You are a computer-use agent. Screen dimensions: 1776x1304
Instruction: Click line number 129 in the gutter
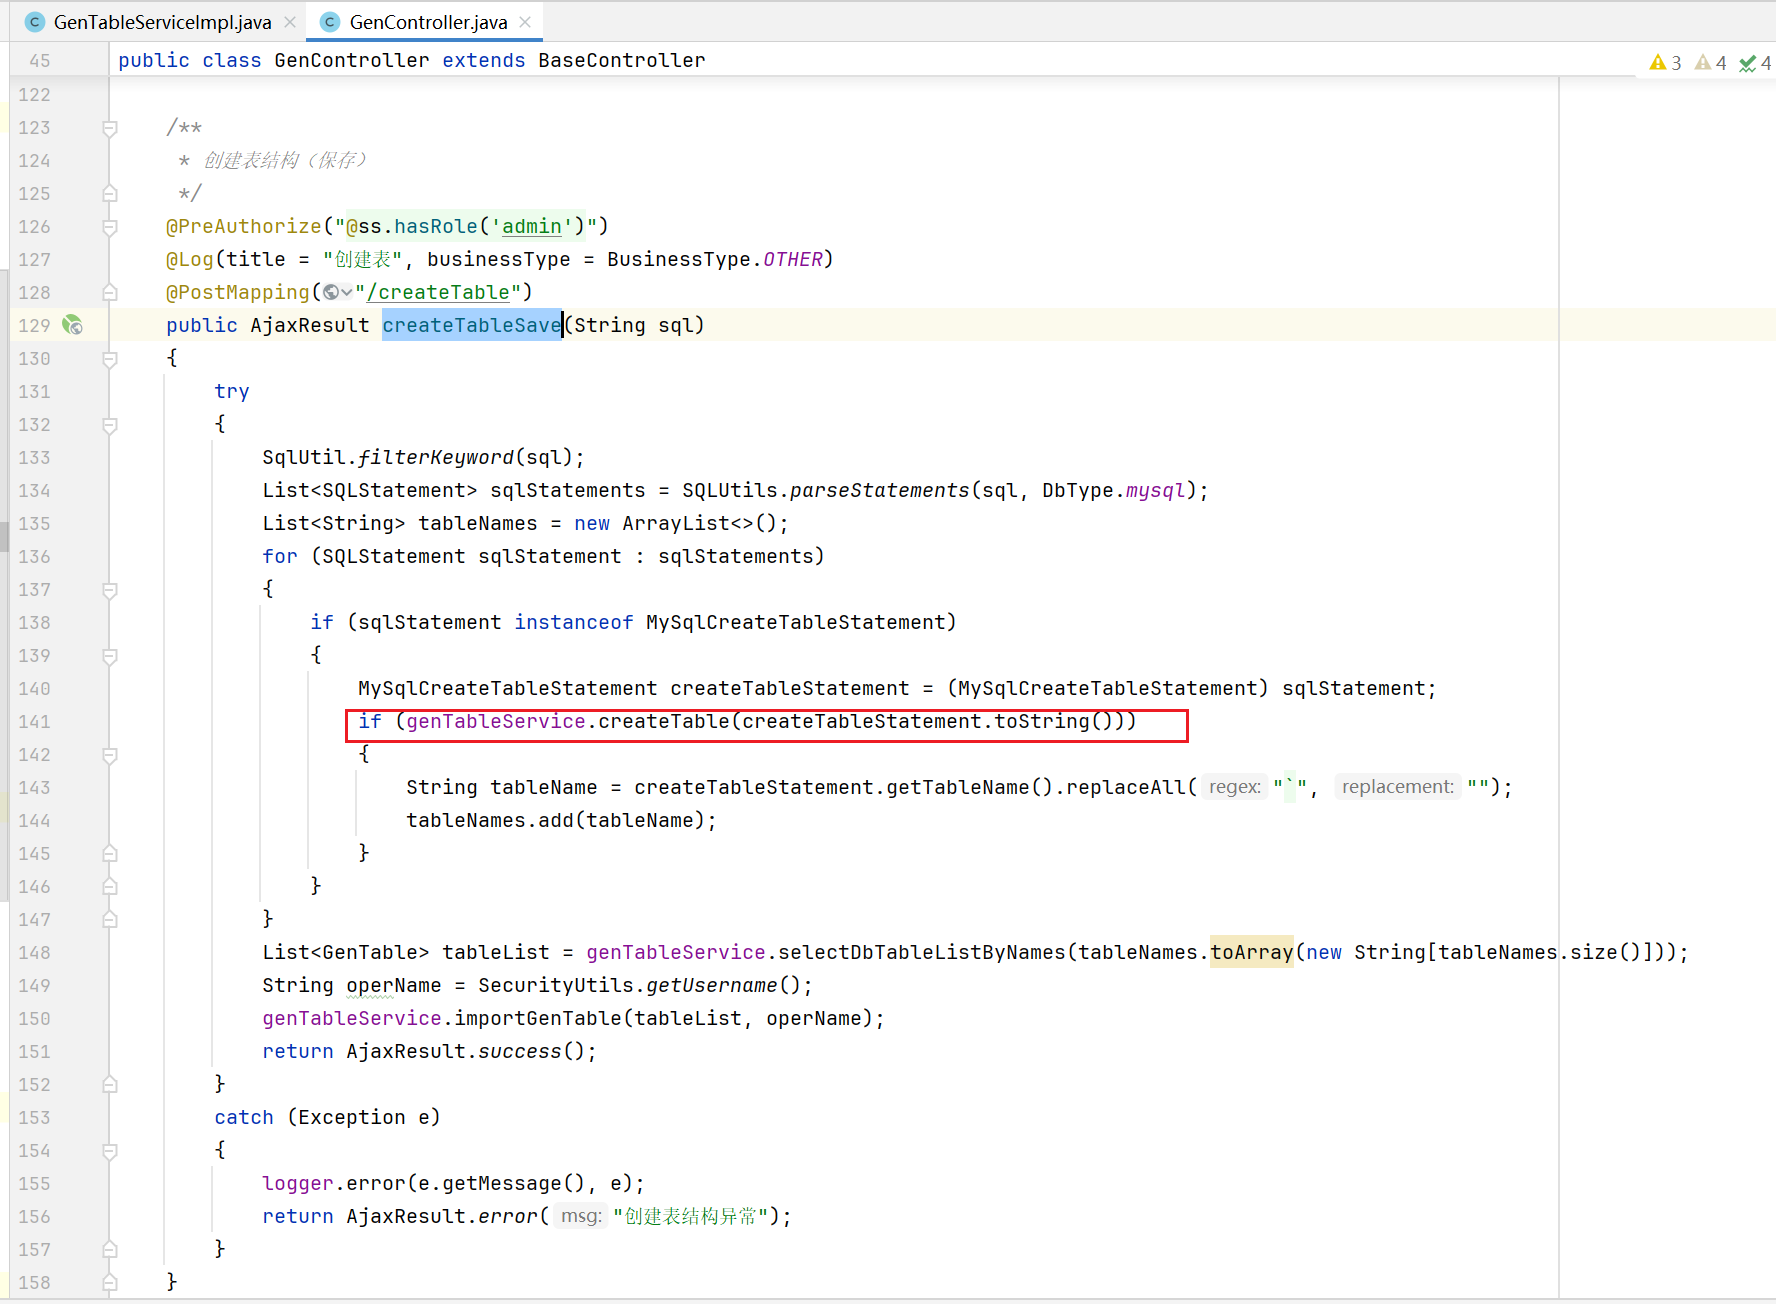34,325
